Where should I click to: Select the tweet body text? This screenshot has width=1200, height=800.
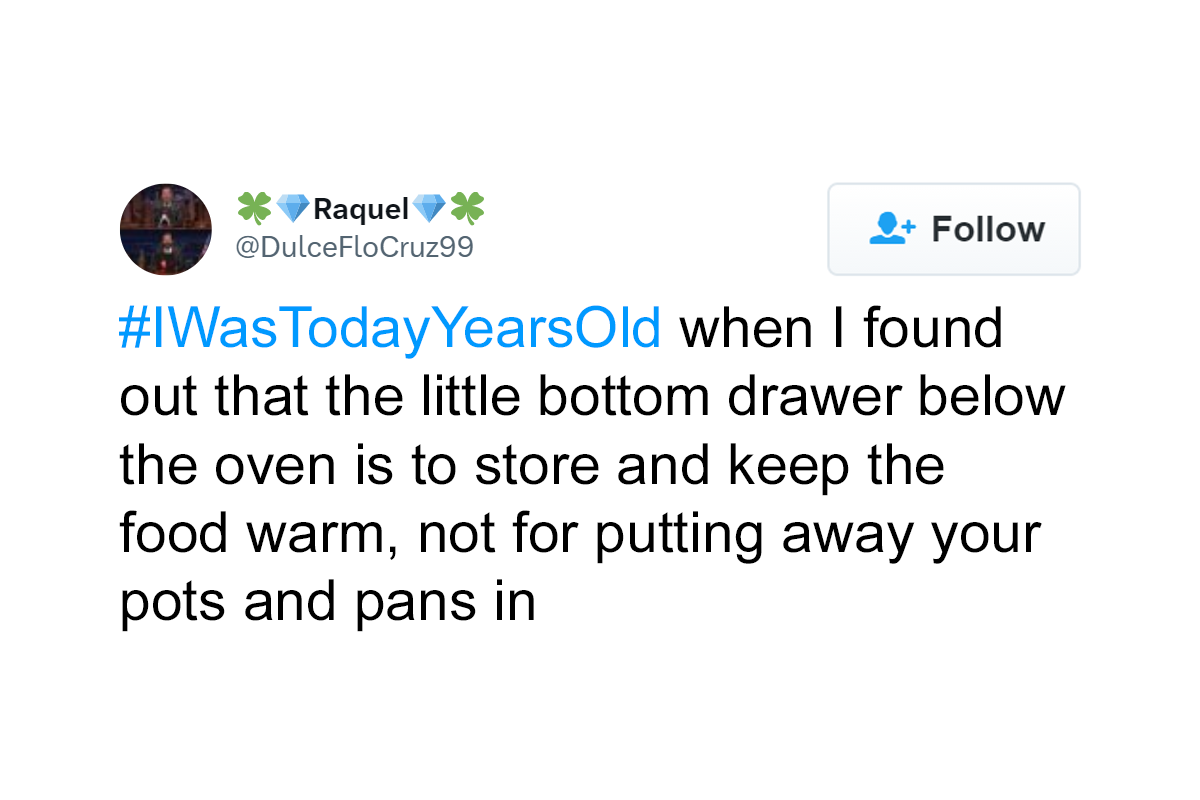(x=590, y=464)
